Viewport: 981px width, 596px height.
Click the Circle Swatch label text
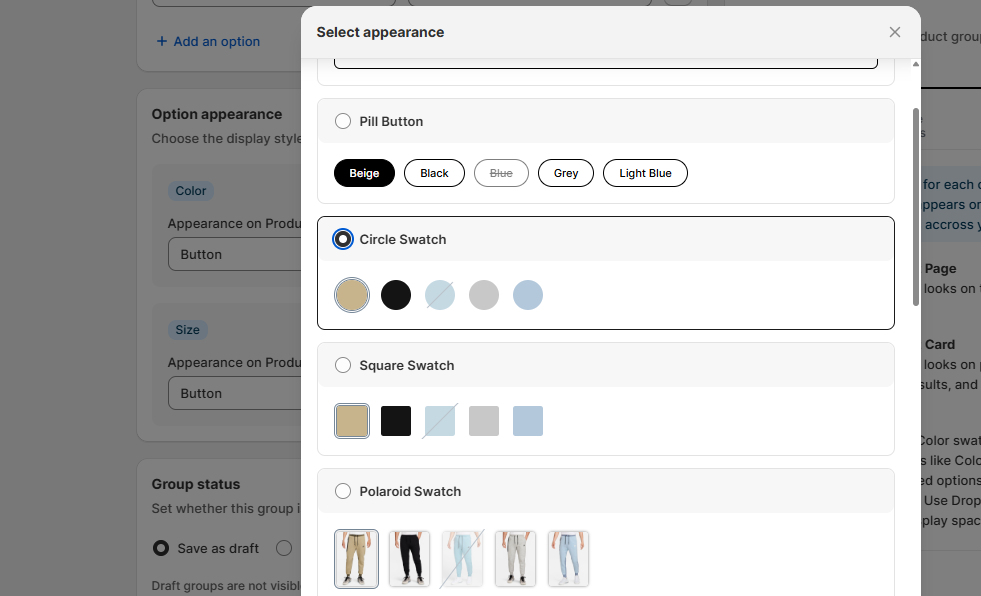tap(403, 240)
